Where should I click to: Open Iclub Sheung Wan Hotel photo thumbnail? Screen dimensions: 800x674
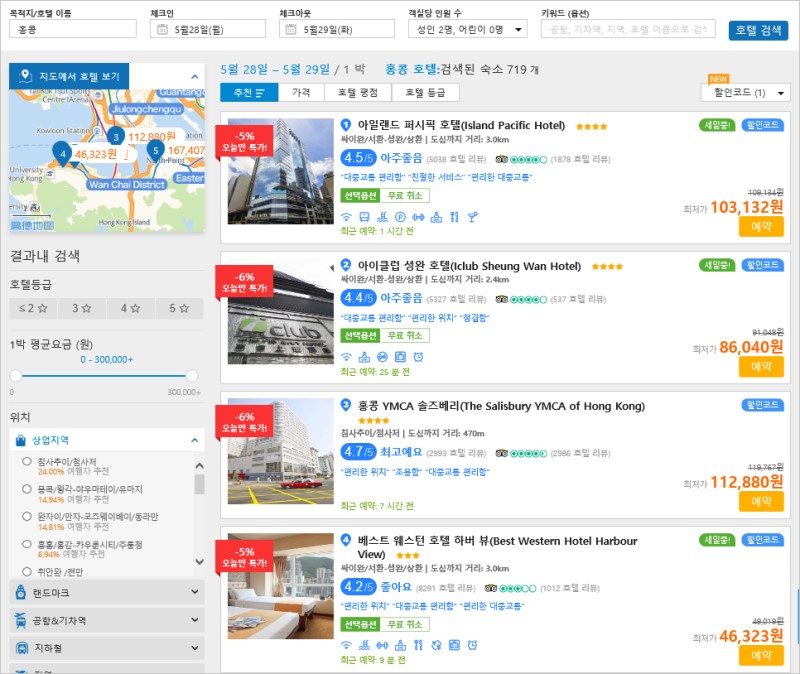click(x=281, y=311)
